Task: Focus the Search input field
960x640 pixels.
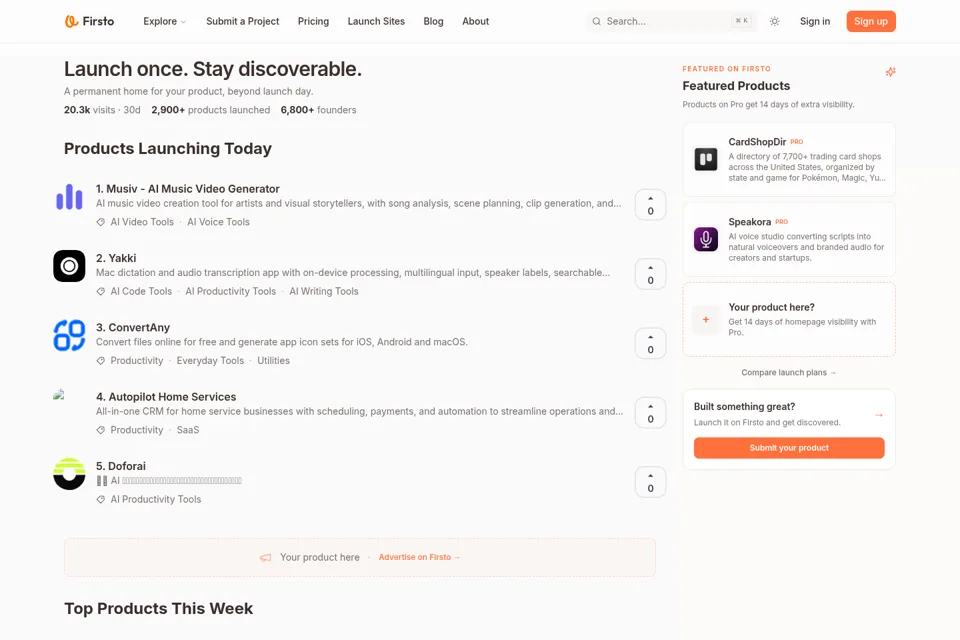Action: click(x=671, y=21)
